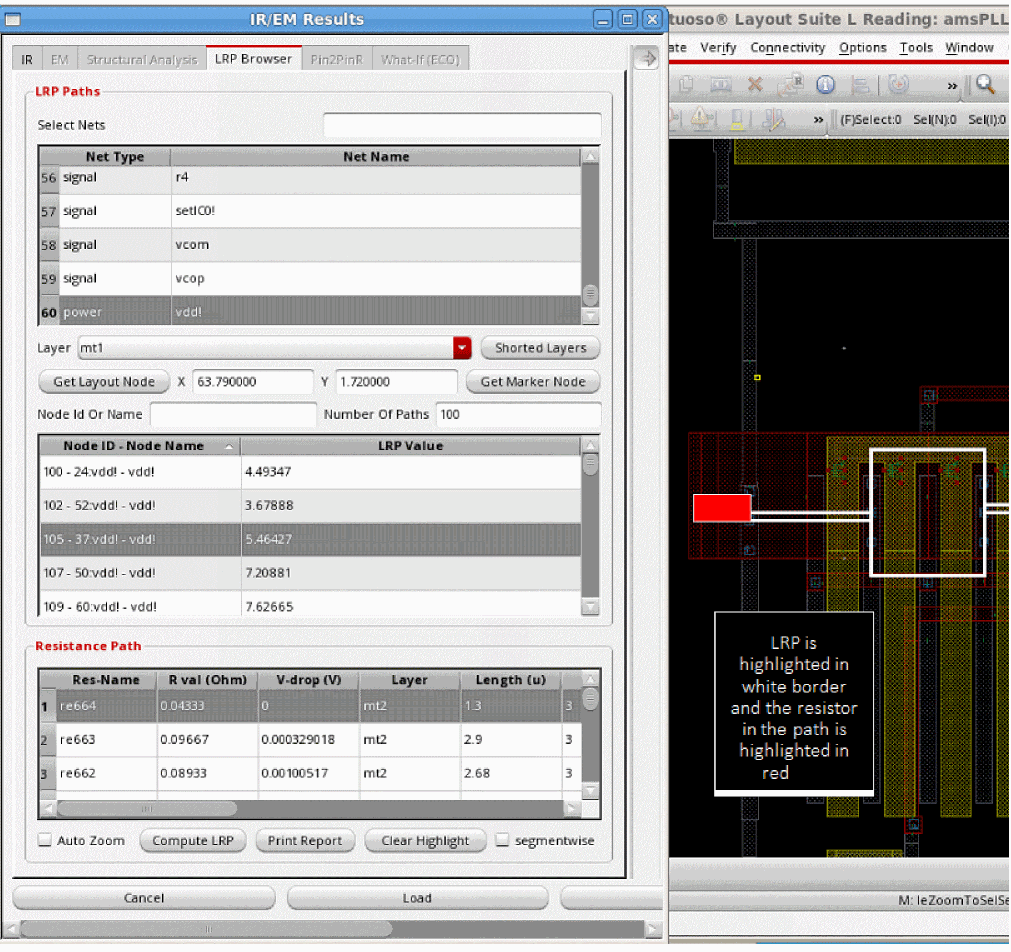Open the Verify menu

(718, 48)
